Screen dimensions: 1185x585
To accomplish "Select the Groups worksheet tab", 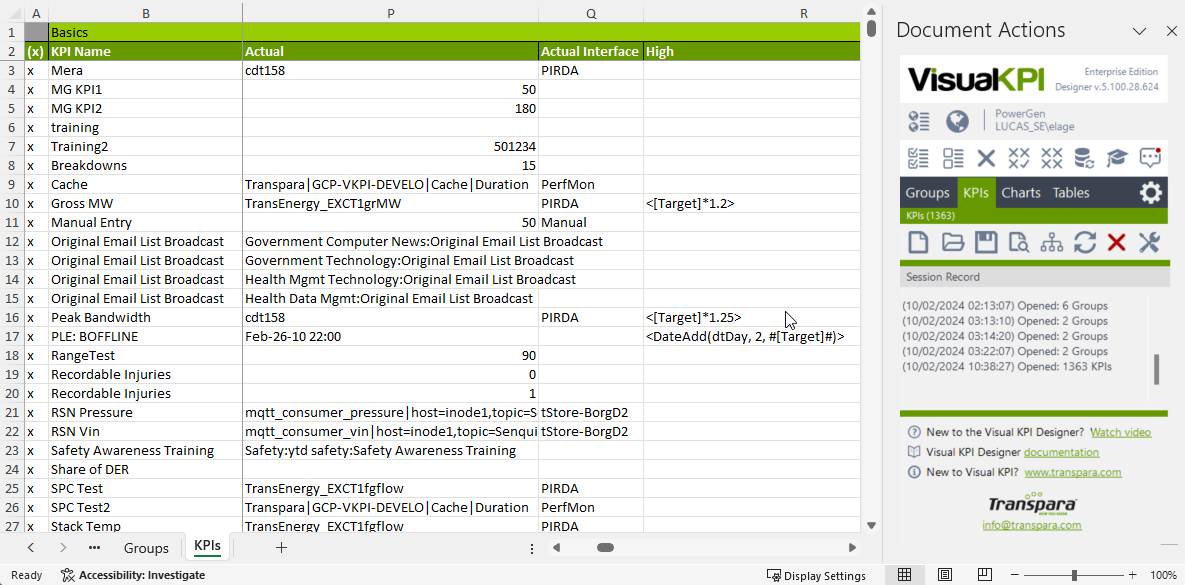I will click(146, 548).
